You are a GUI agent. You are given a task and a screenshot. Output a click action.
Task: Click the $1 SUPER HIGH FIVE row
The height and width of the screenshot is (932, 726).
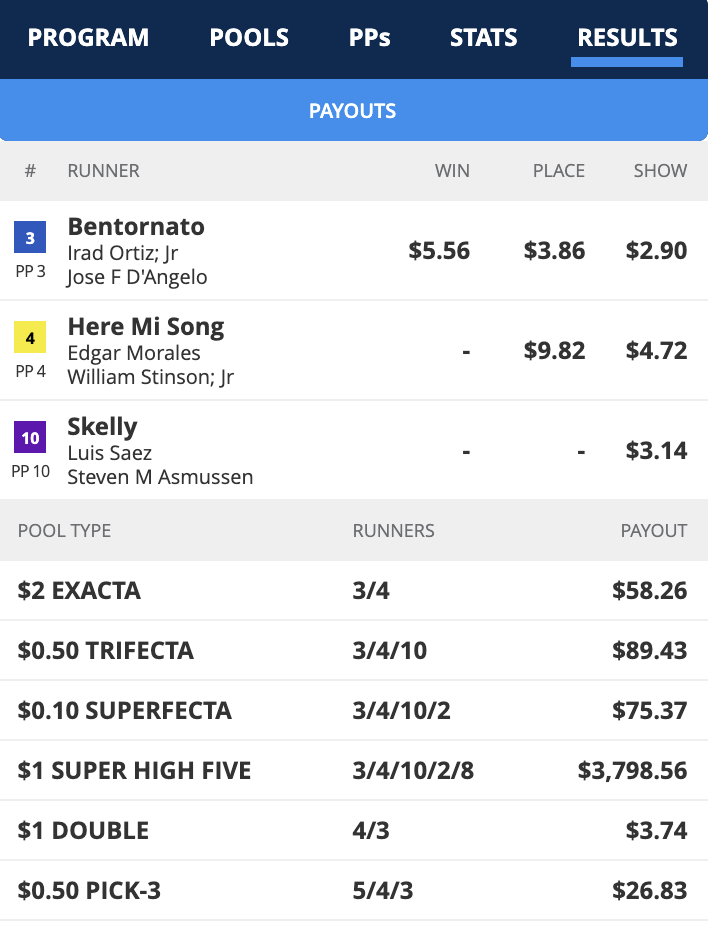353,771
